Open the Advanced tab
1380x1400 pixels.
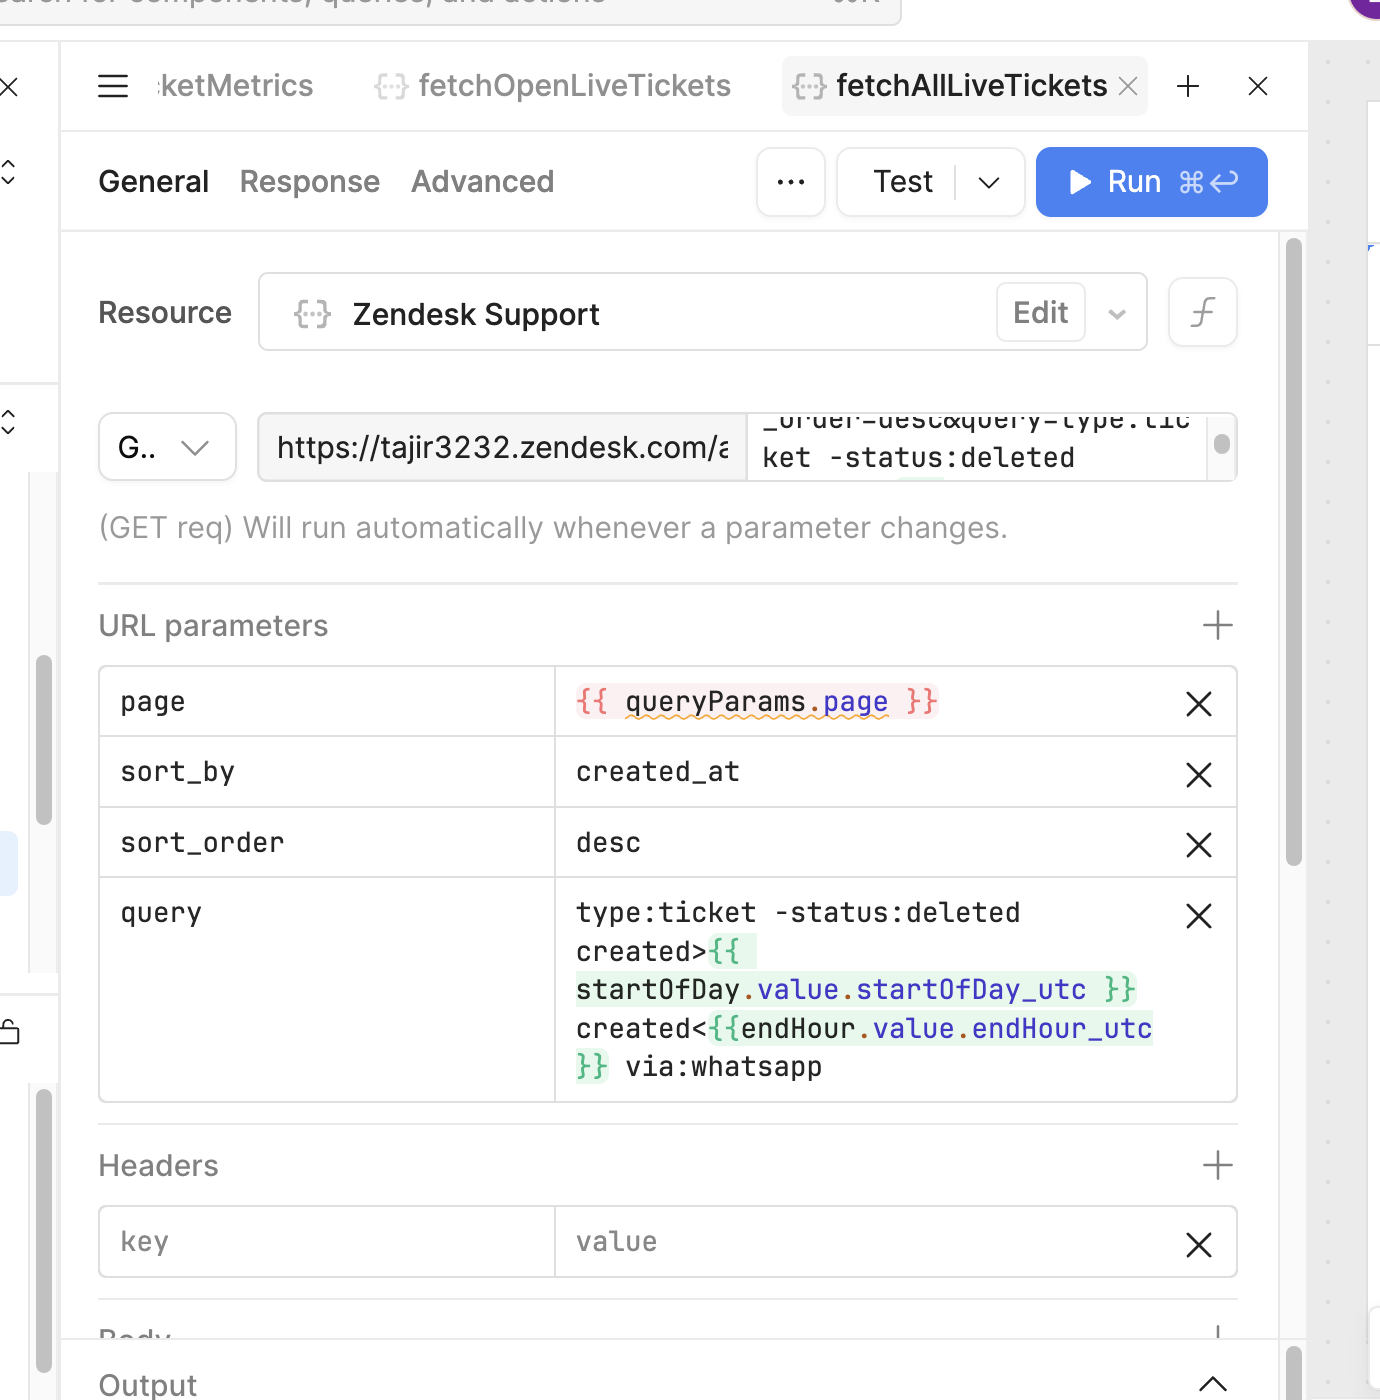(x=482, y=182)
